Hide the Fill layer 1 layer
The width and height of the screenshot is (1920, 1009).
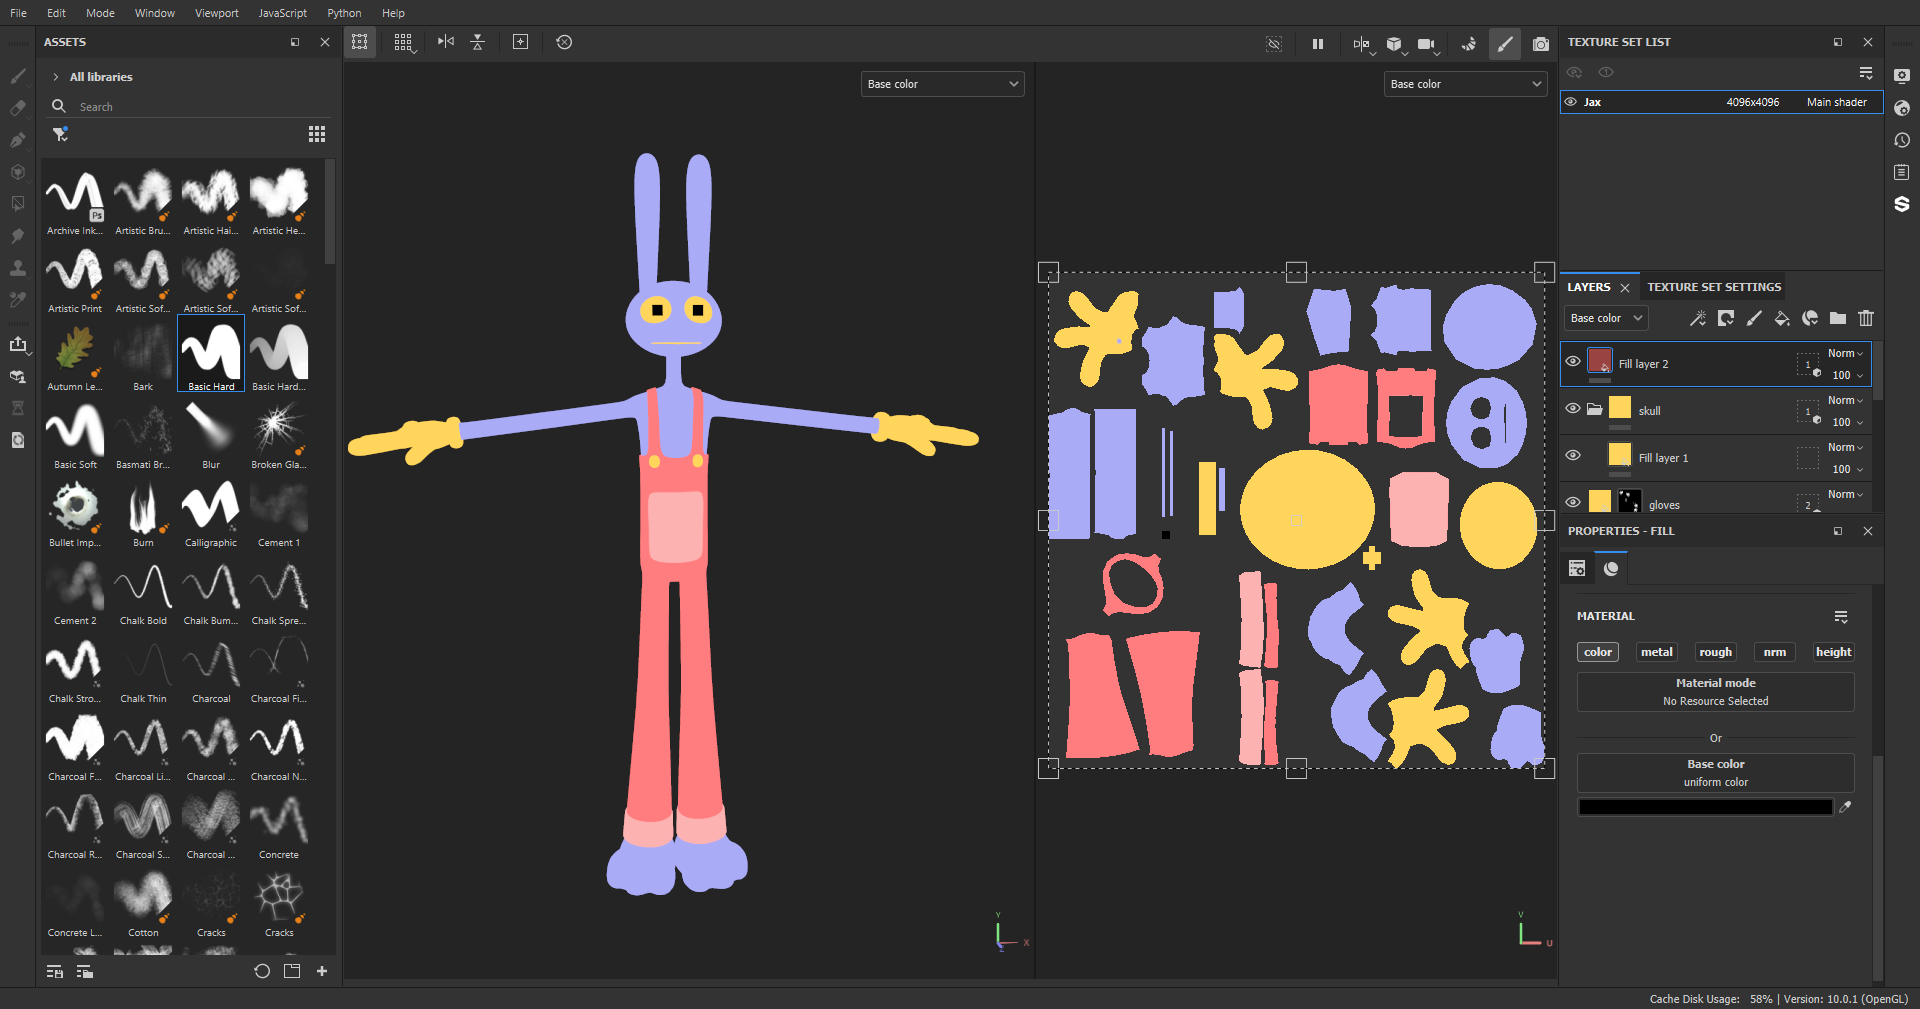1573,456
